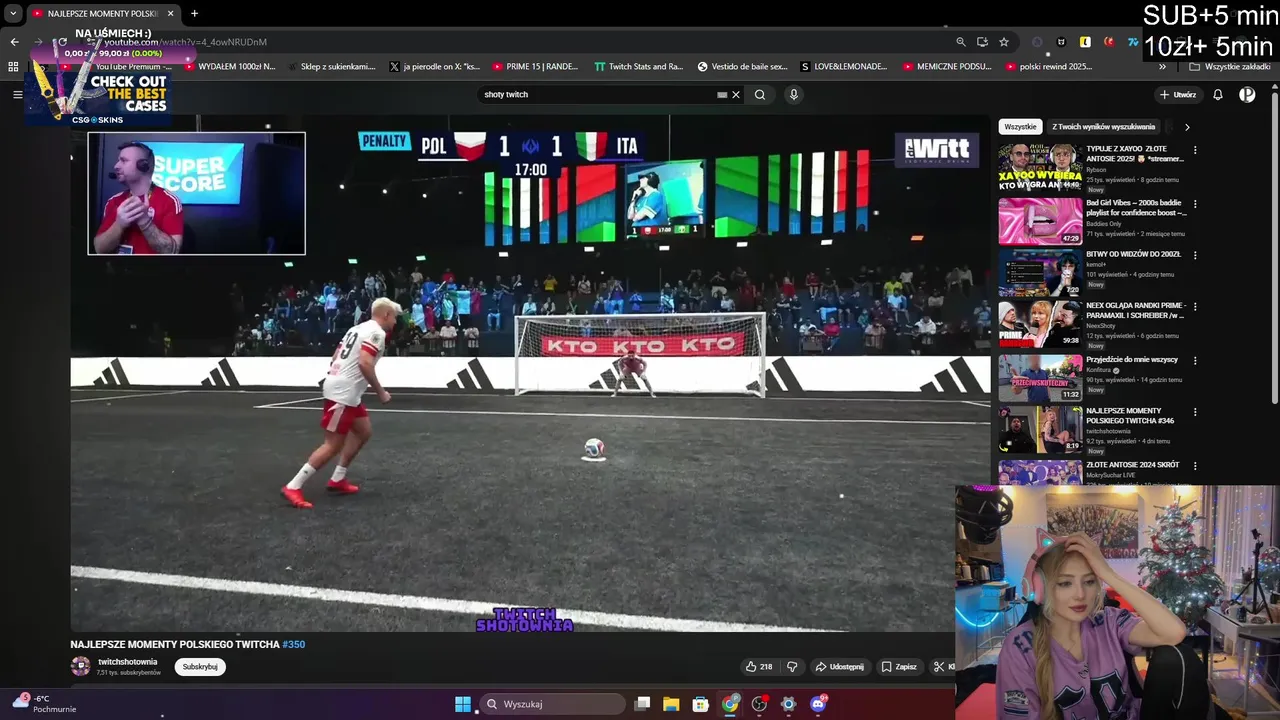Open LOVE&LEMONADE bookmark
The image size is (1280, 720).
[x=844, y=67]
